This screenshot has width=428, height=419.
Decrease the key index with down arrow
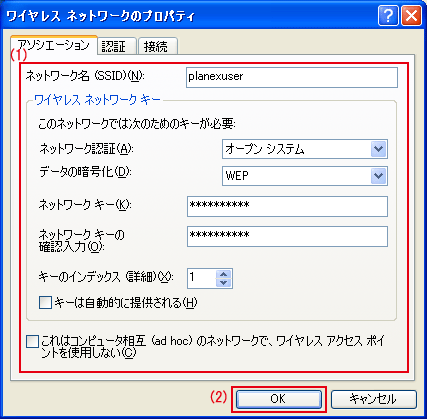(x=224, y=283)
